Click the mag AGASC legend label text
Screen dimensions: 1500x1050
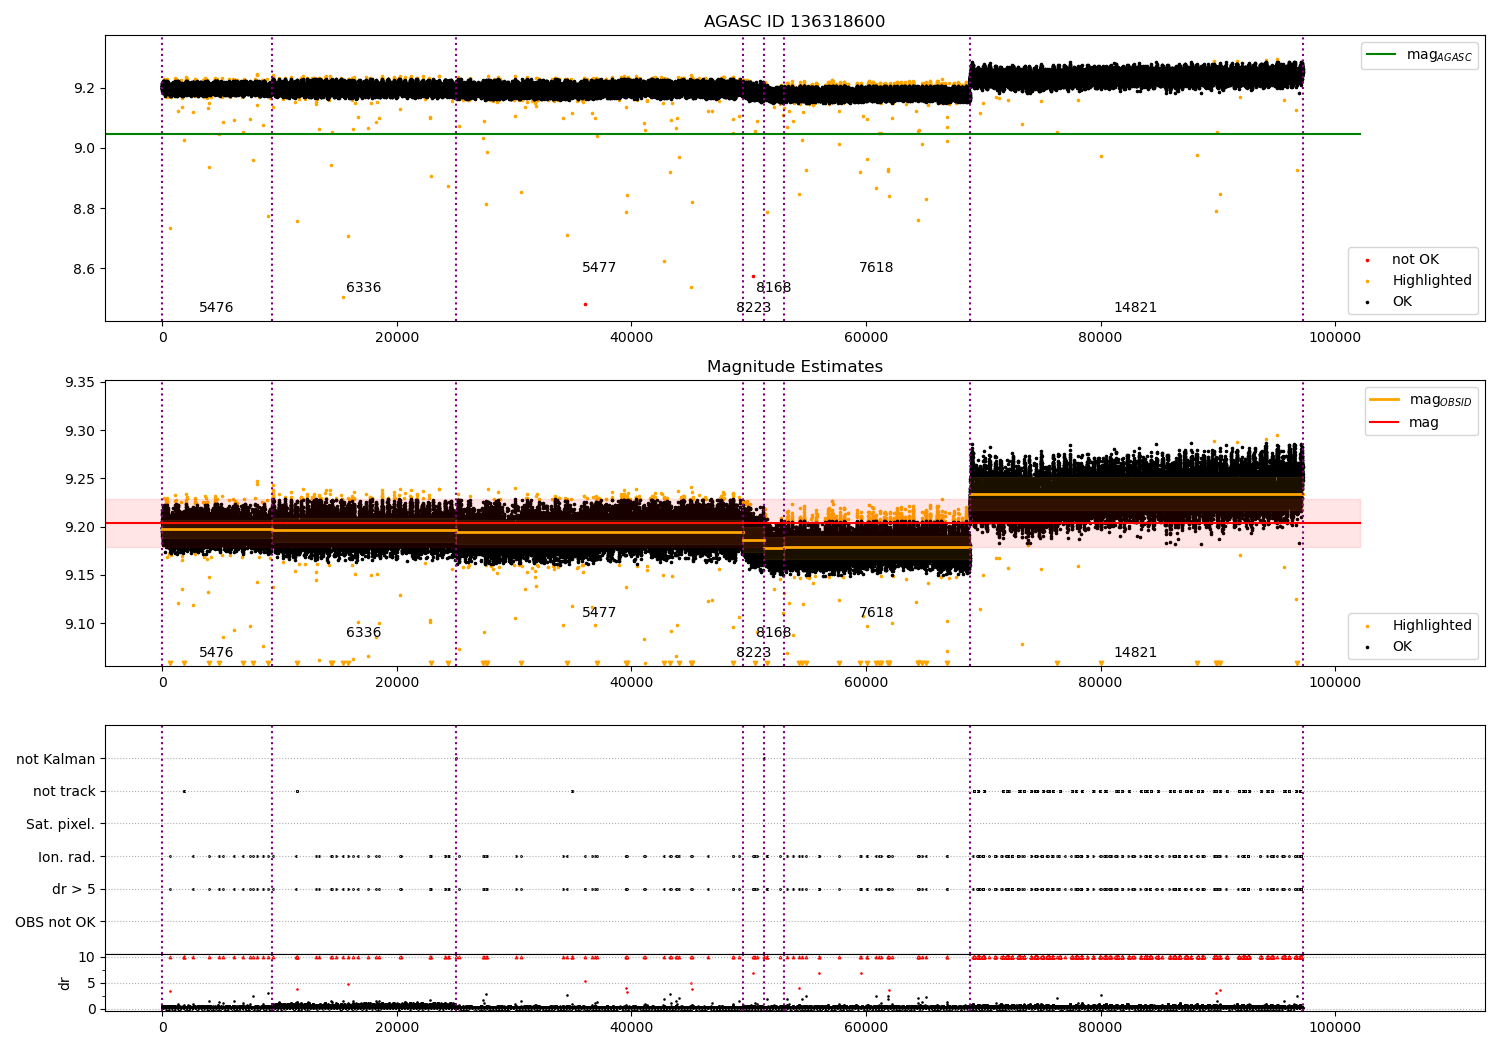pyautogui.click(x=1439, y=56)
